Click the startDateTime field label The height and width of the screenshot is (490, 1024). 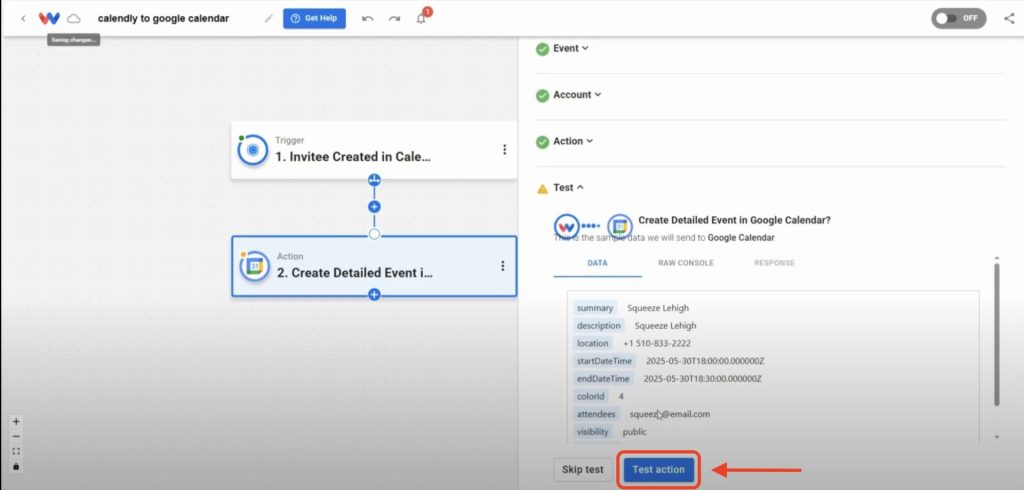pyautogui.click(x=604, y=361)
